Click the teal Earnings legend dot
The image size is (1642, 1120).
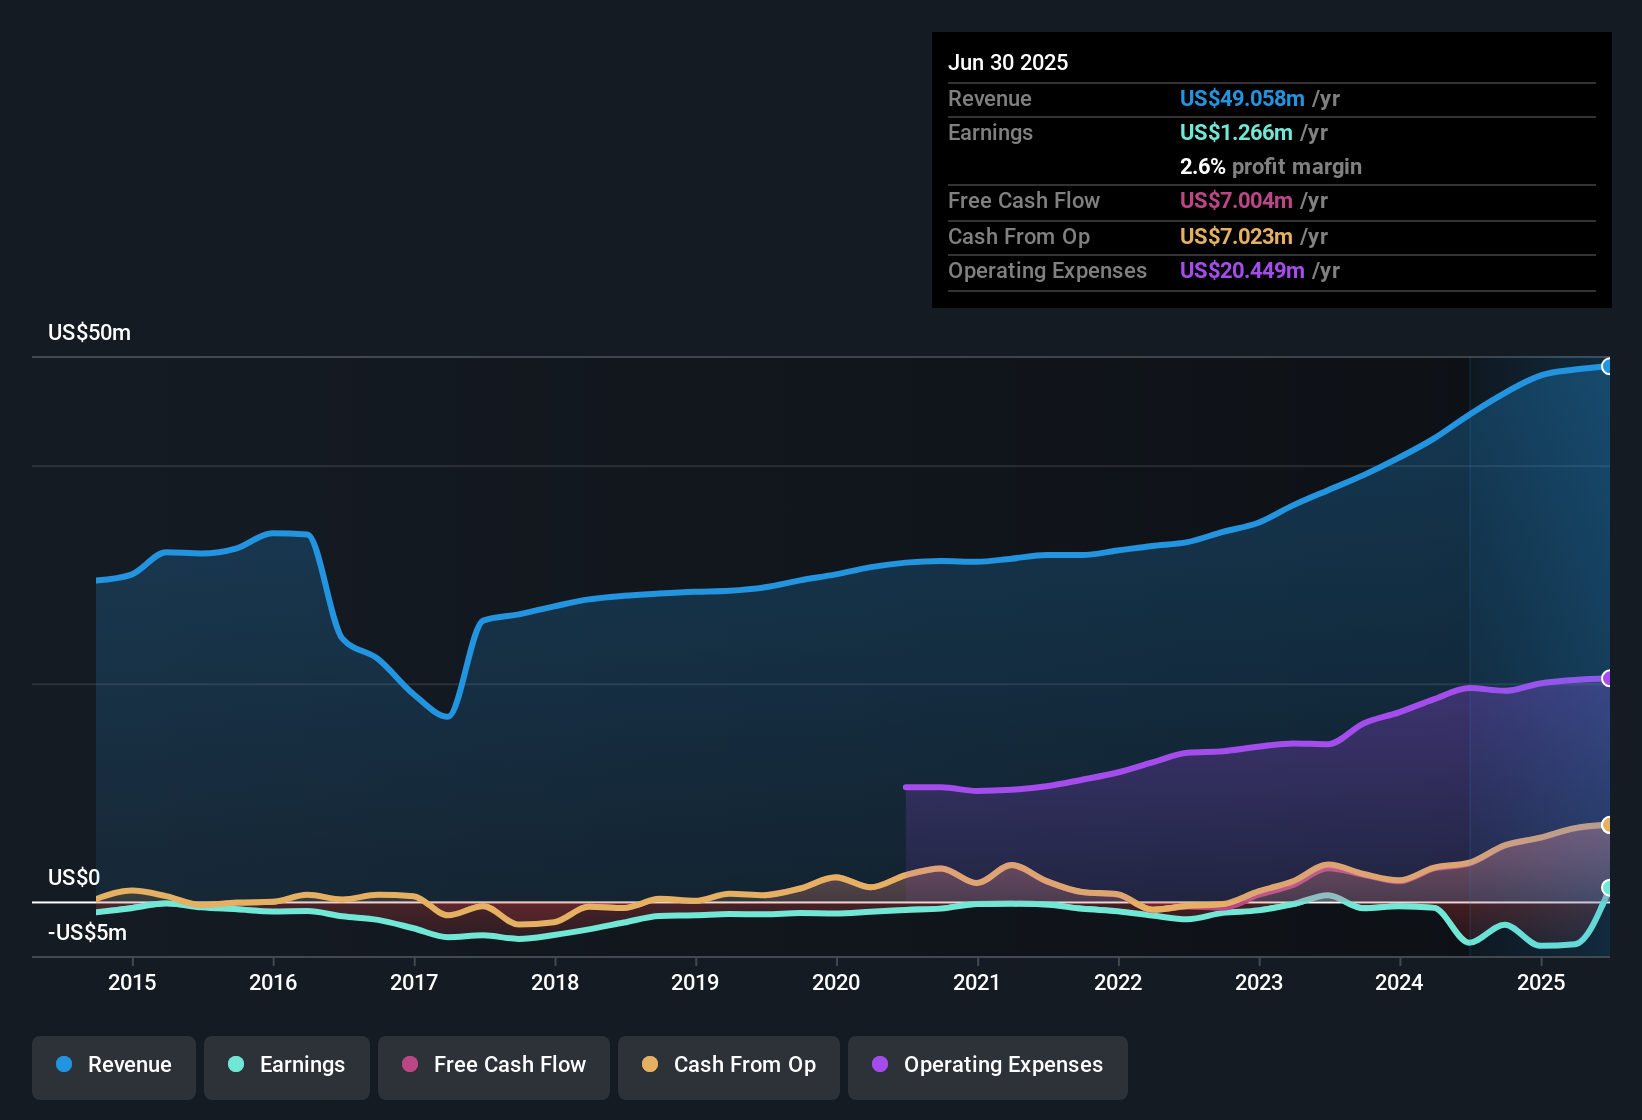click(234, 1065)
